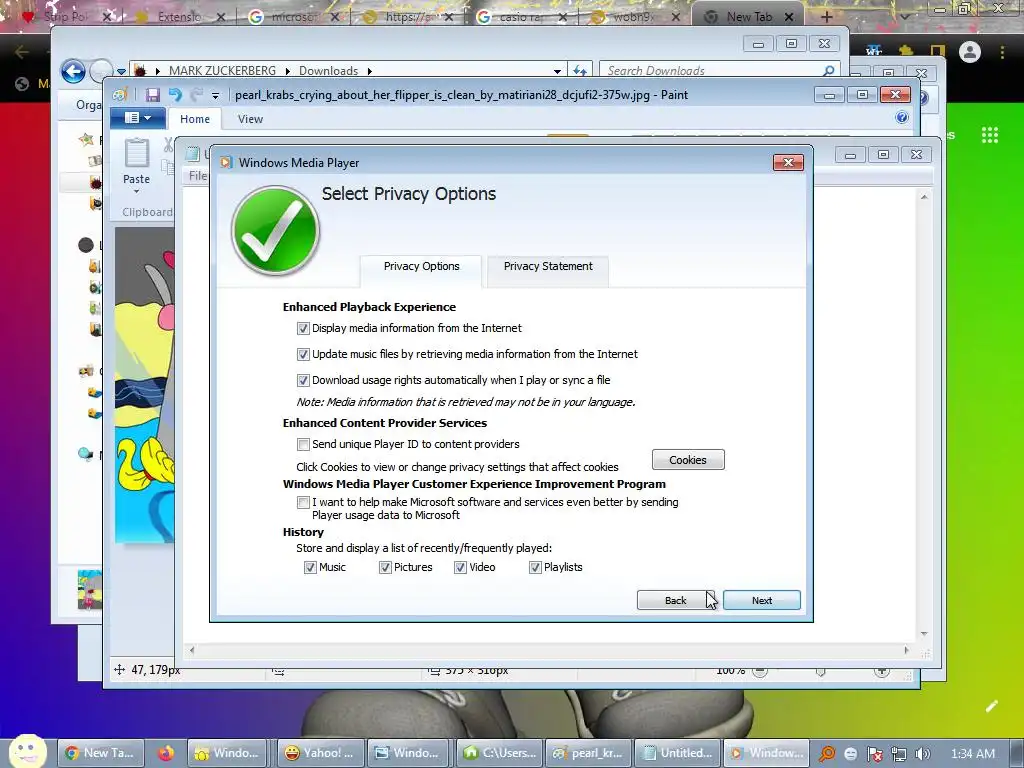Enable sending Player usage data to Microsoft
The height and width of the screenshot is (768, 1024).
[303, 503]
